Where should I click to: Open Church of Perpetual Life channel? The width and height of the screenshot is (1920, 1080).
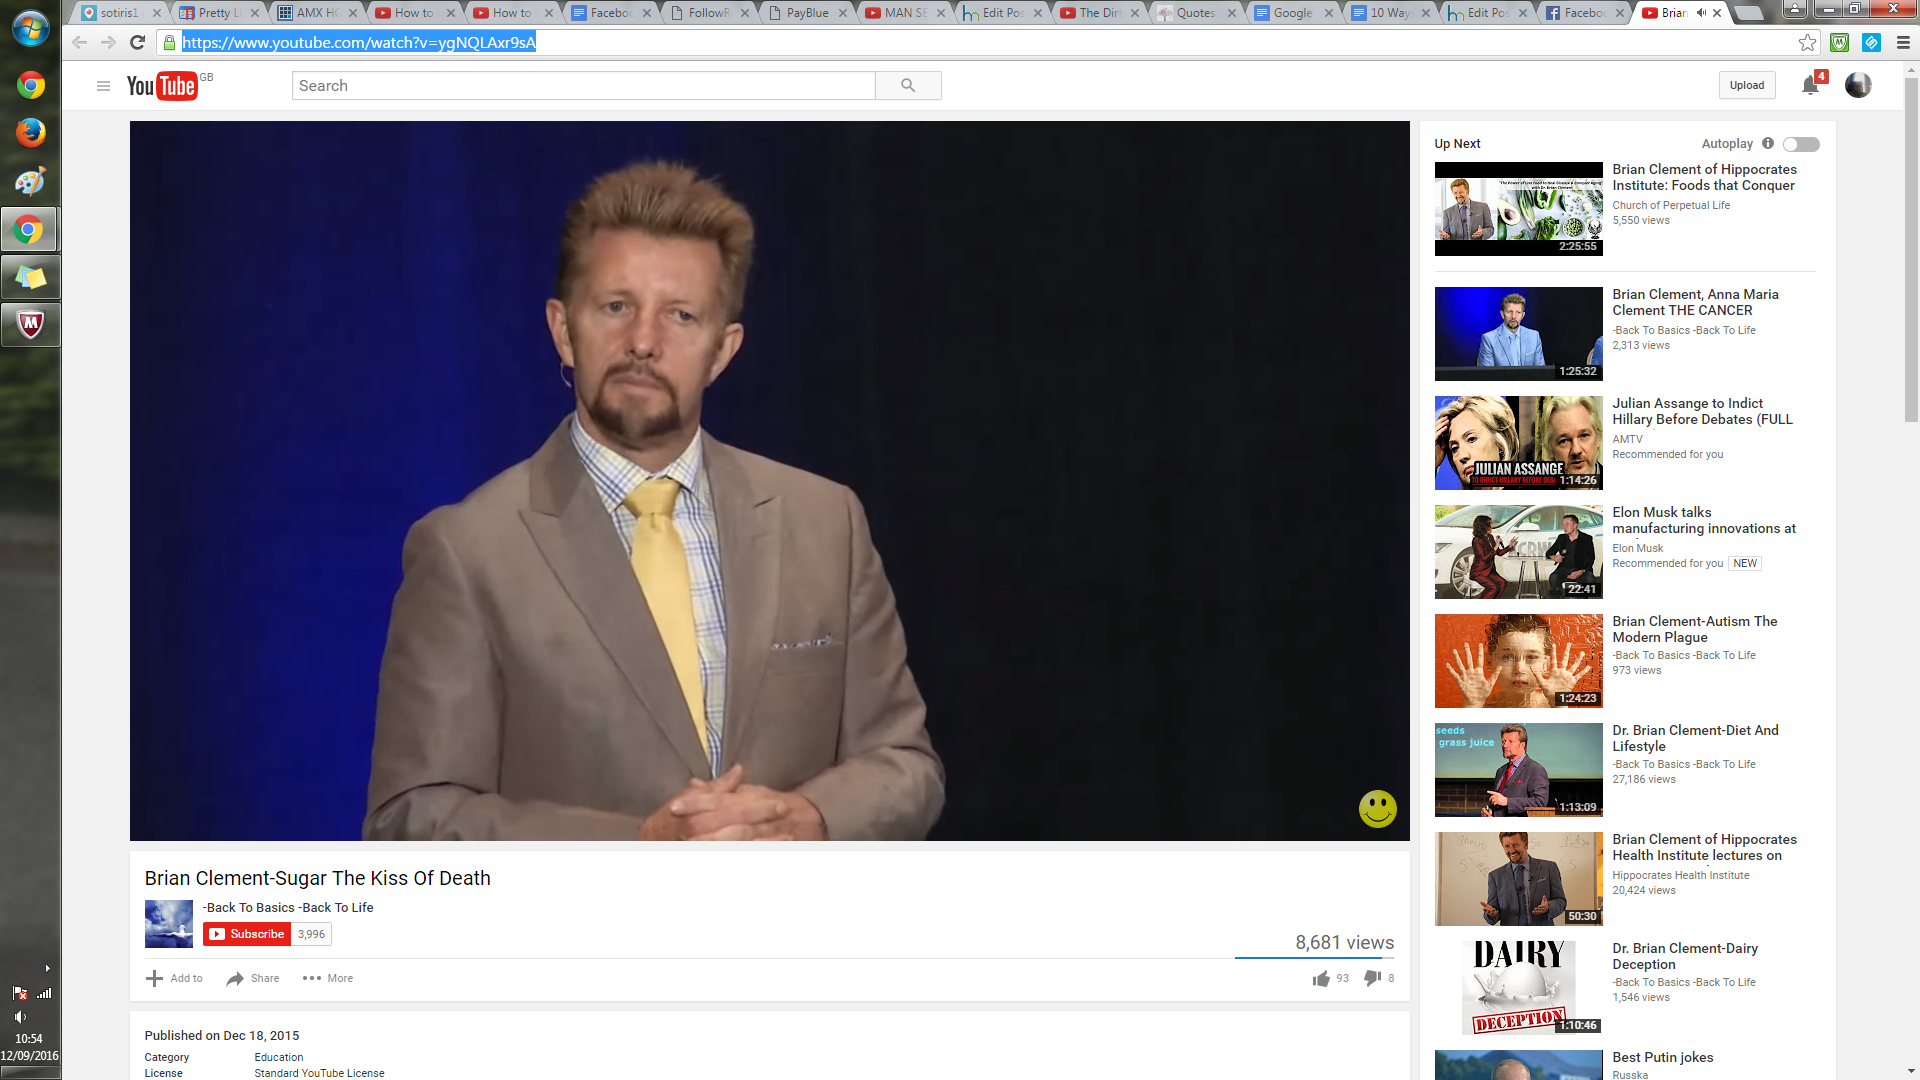click(x=1671, y=205)
